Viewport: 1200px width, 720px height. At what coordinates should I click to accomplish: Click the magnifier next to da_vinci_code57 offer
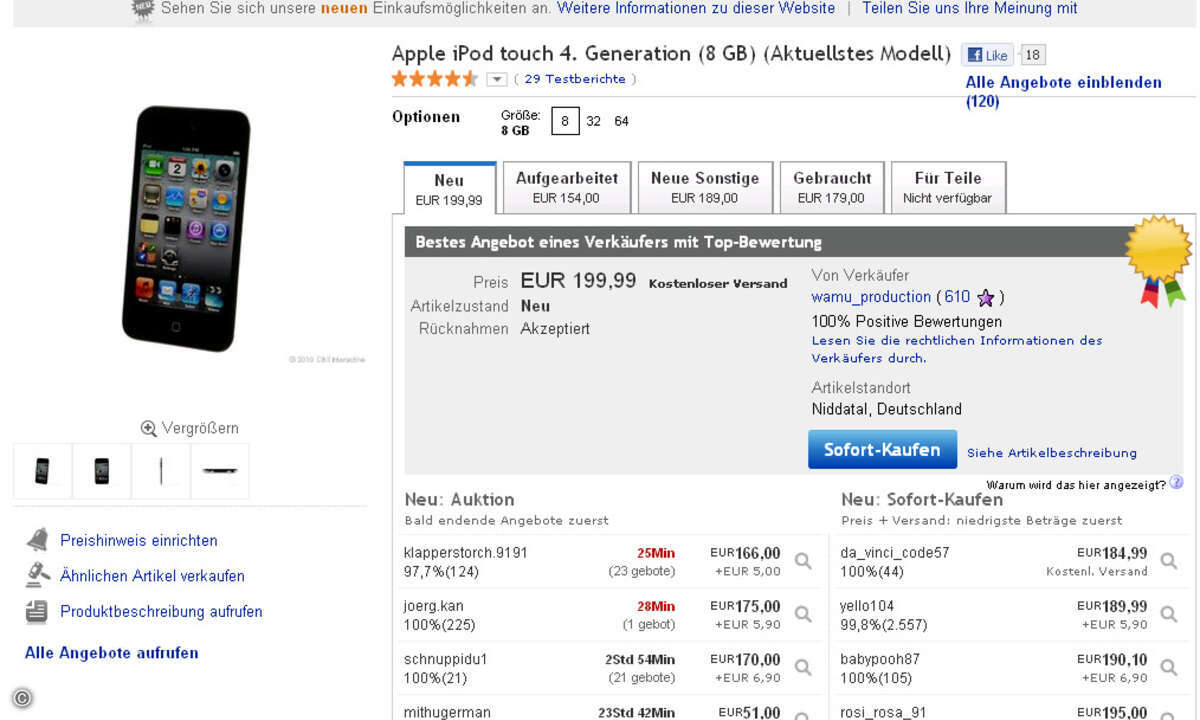tap(1168, 562)
